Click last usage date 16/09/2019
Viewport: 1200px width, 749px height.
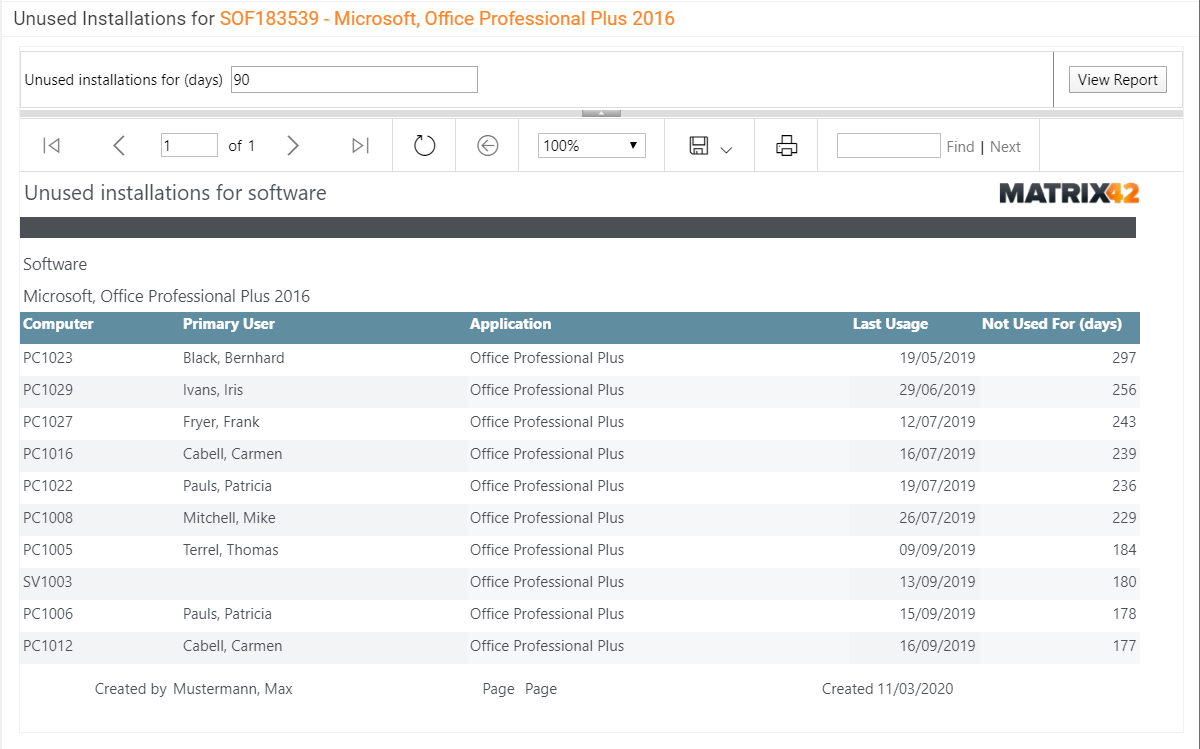937,646
